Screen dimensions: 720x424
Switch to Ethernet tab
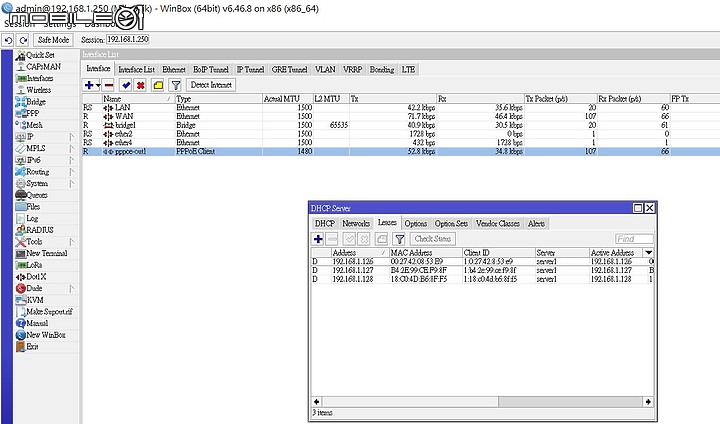pos(174,69)
